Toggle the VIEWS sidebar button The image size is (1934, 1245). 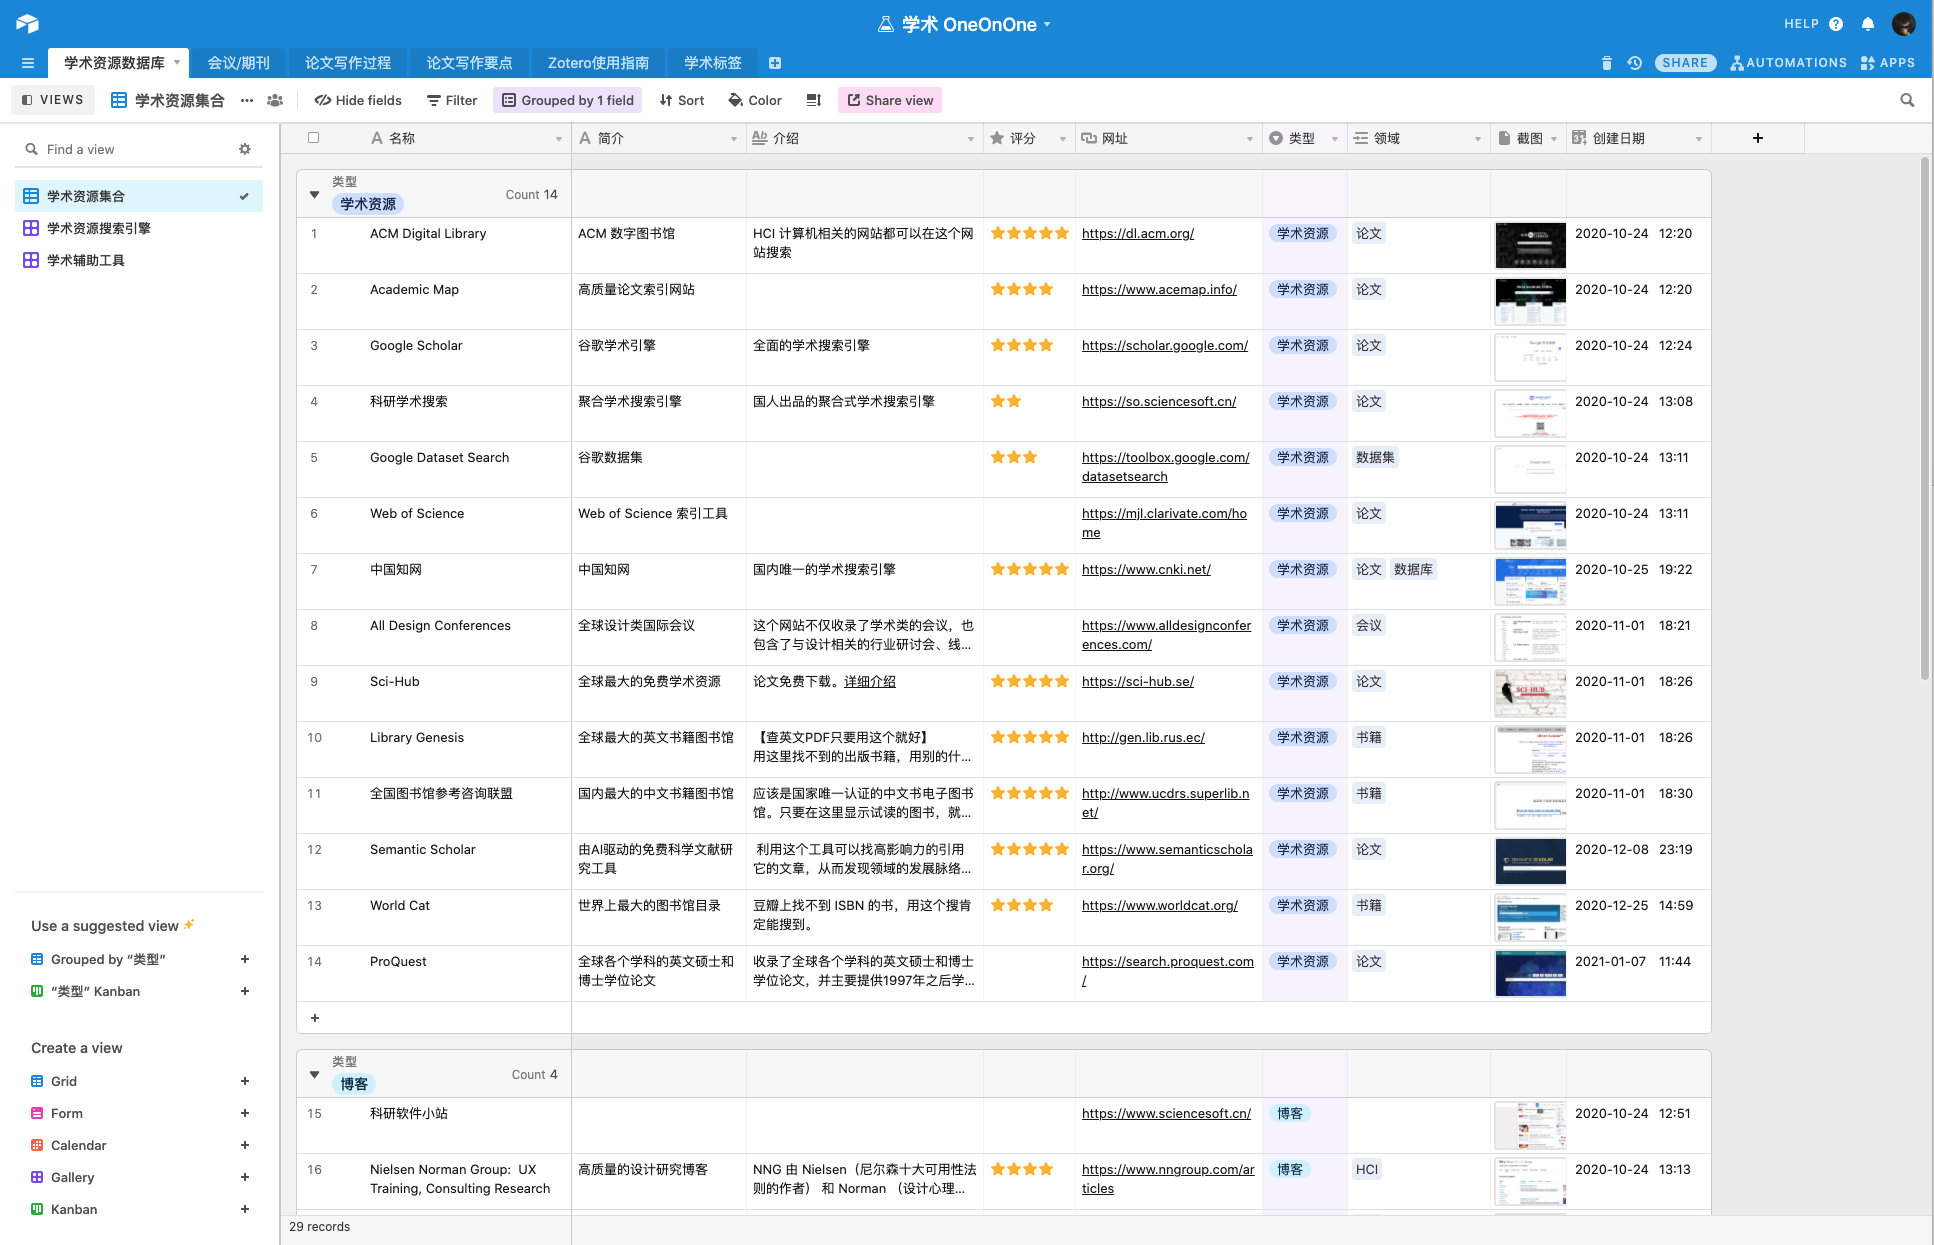(x=53, y=100)
